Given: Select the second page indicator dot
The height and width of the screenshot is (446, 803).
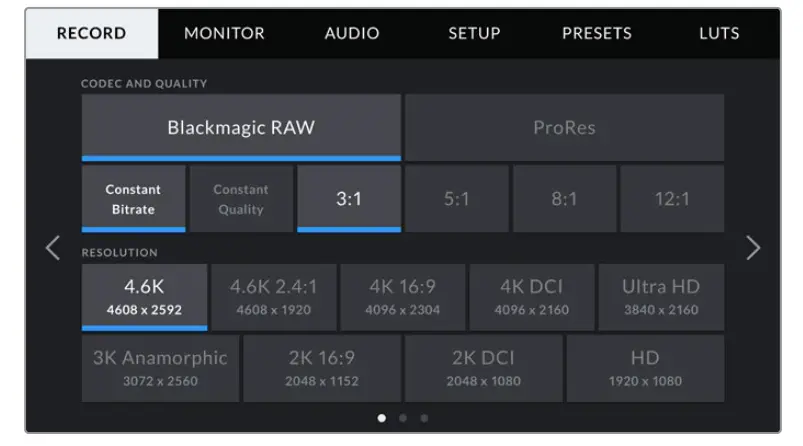Looking at the screenshot, I should coord(403,418).
